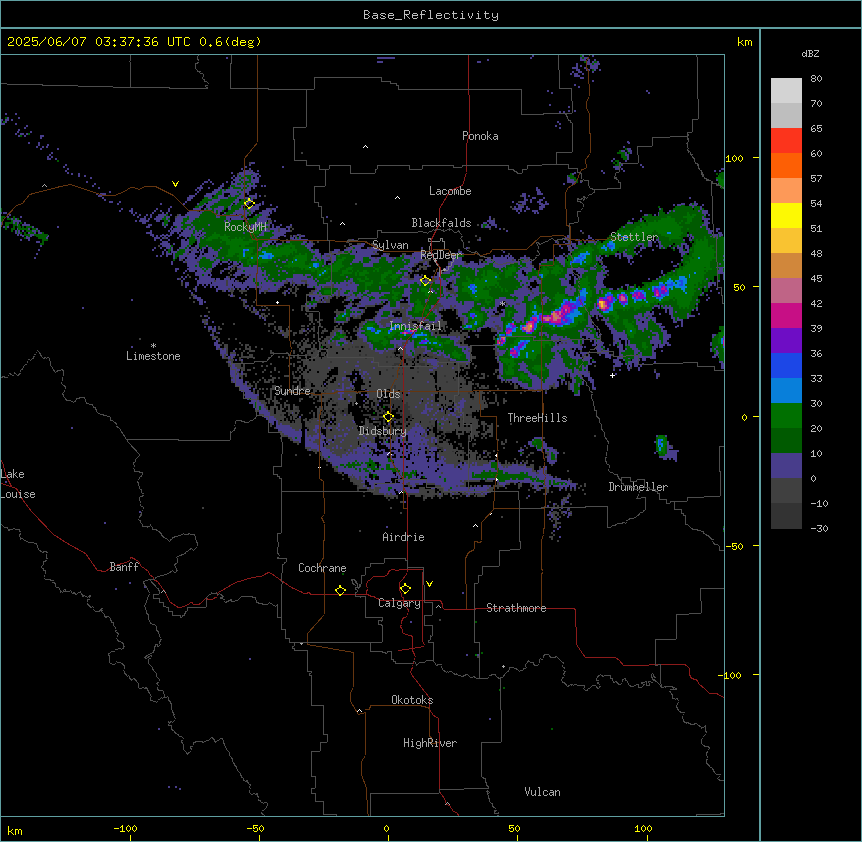Select the Lake Louise label
This screenshot has width=862, height=842.
pyautogui.click(x=18, y=484)
